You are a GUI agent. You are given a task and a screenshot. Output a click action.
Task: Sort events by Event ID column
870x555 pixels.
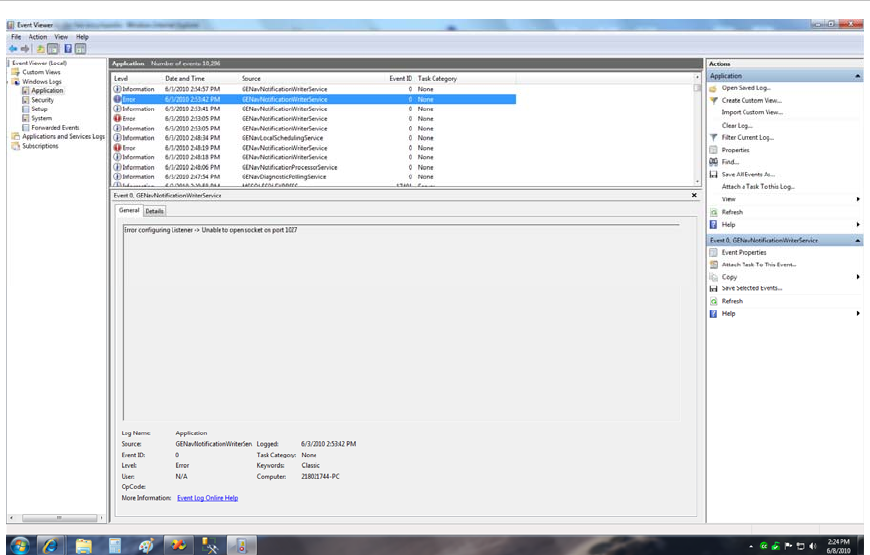[x=400, y=78]
